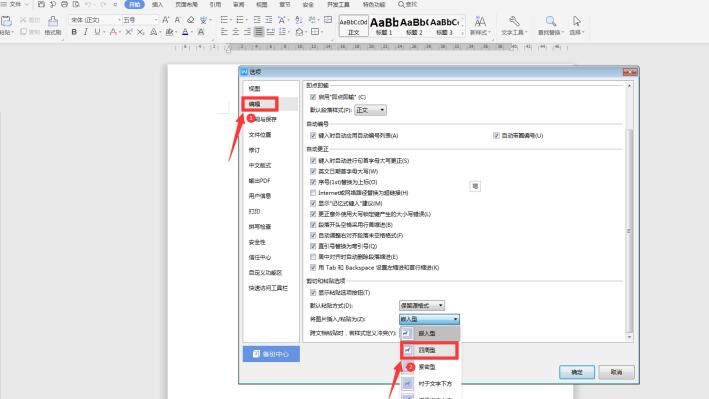Click the superscript X² icon
709x399 pixels.
pos(129,32)
